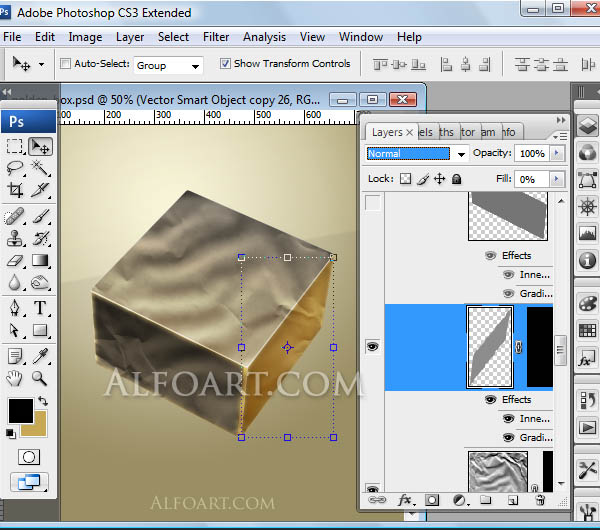Open the Filter menu

tap(216, 37)
